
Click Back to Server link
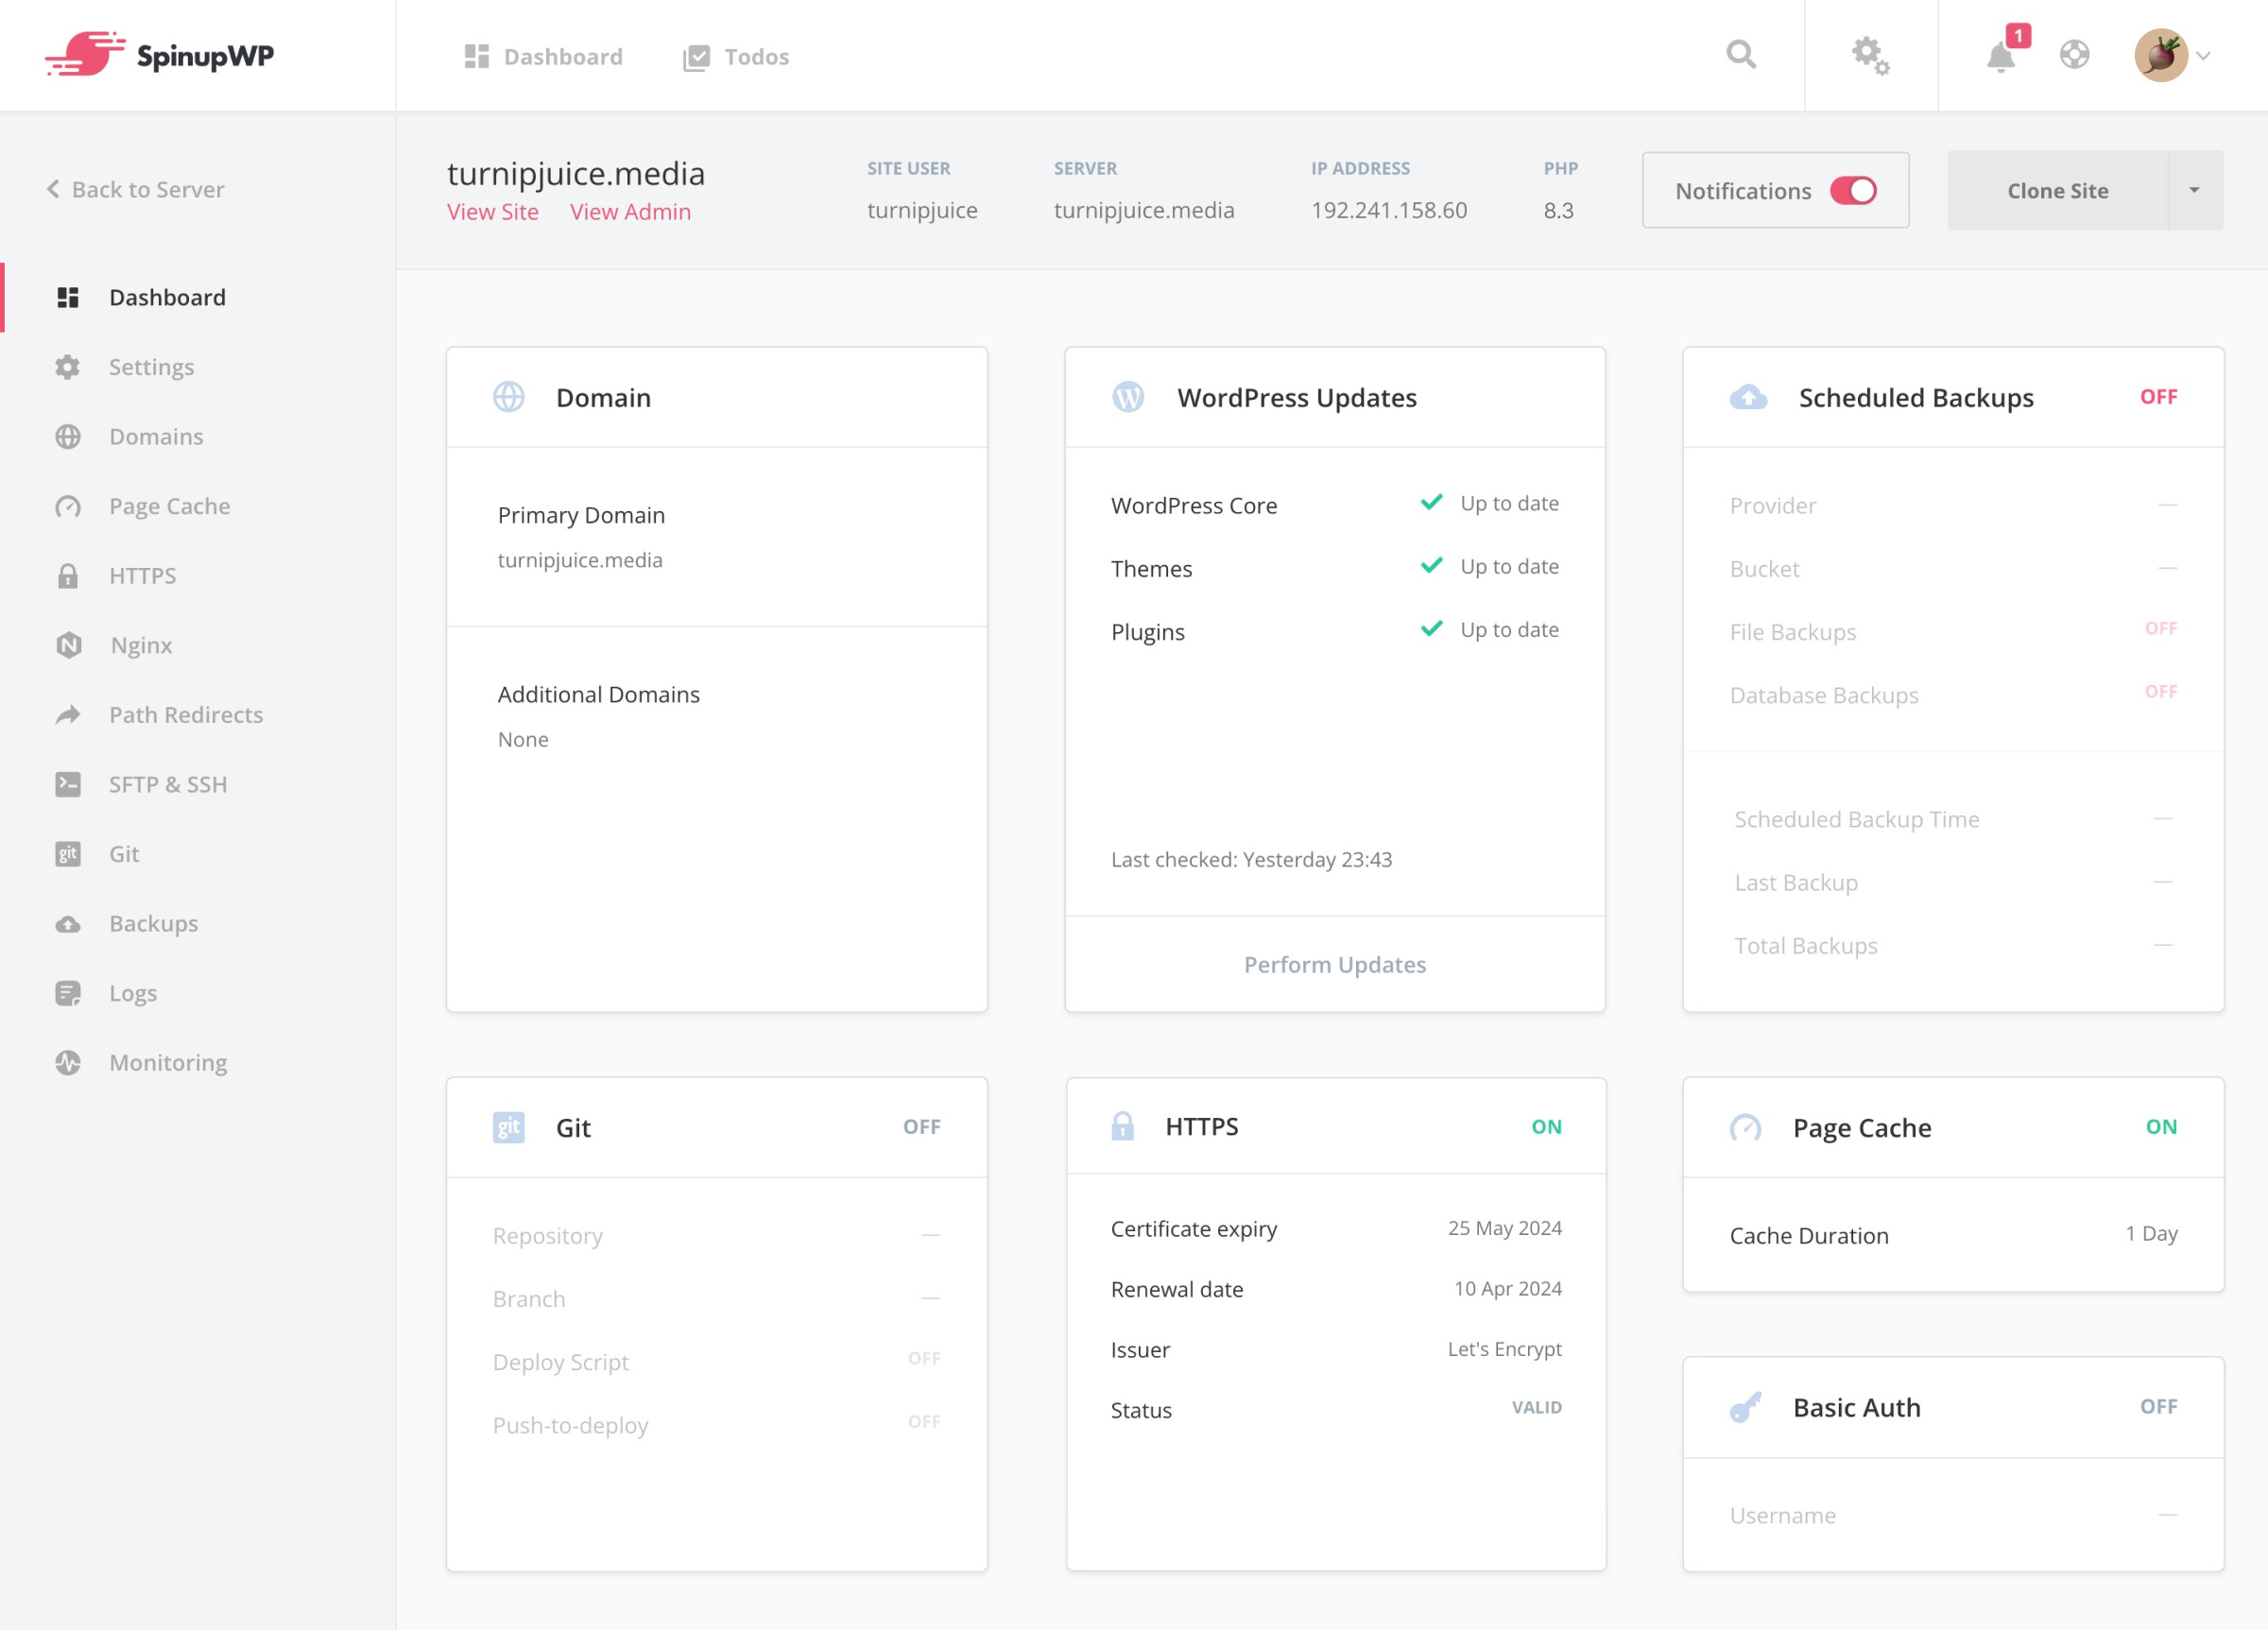click(x=136, y=189)
